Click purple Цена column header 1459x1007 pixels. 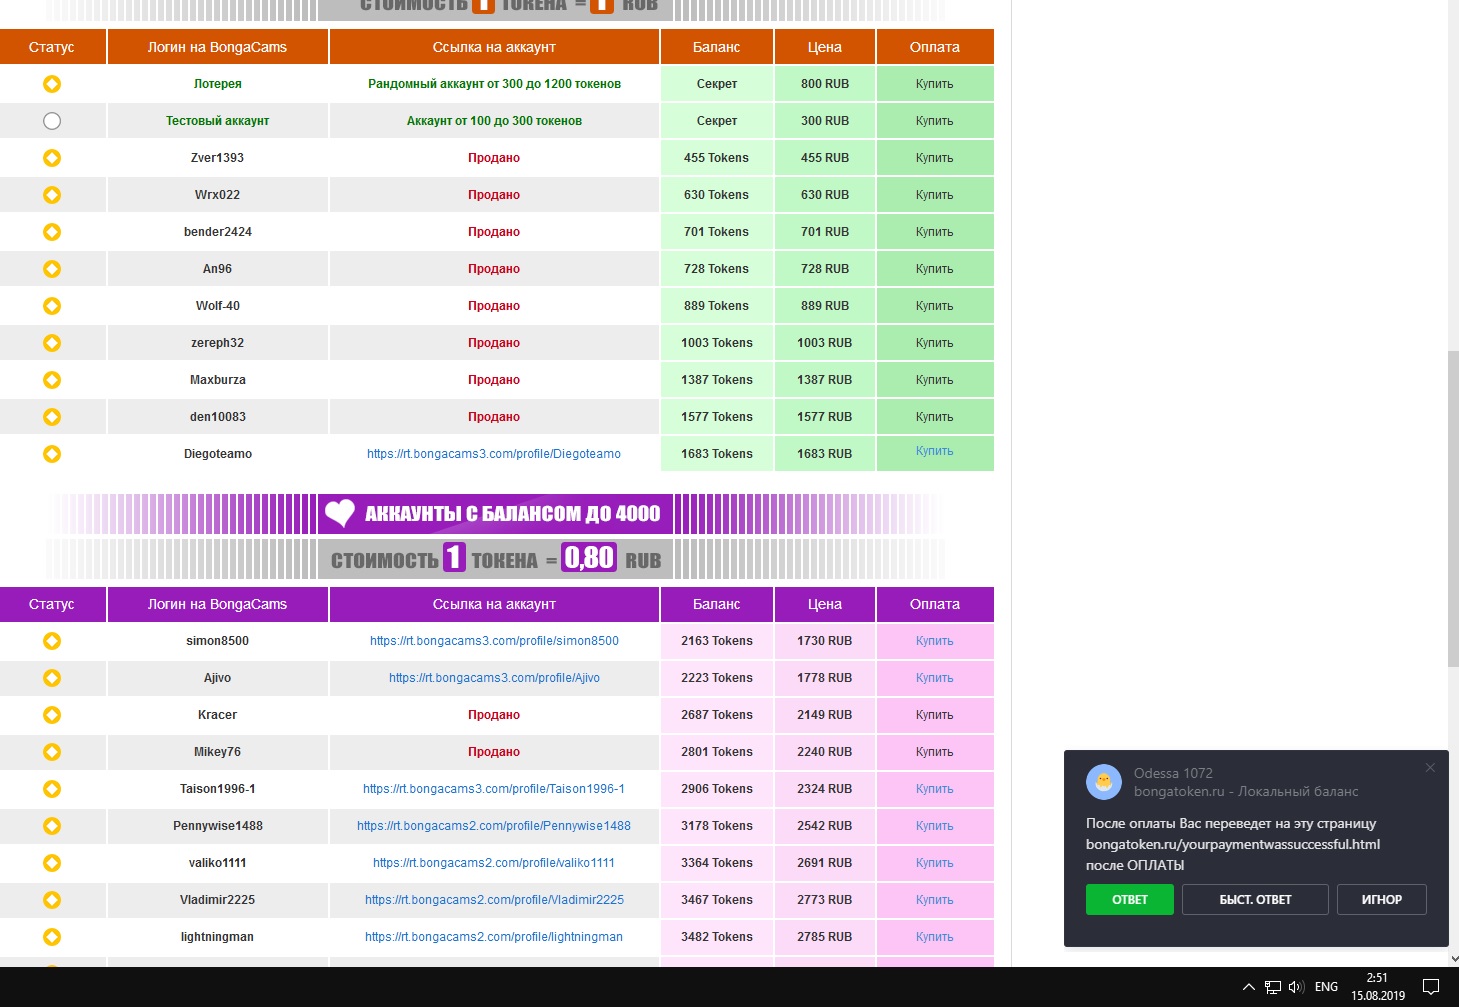coord(825,604)
